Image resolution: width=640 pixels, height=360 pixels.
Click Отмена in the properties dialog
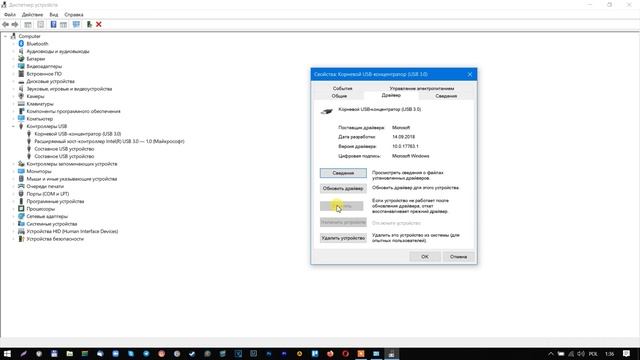coord(458,257)
